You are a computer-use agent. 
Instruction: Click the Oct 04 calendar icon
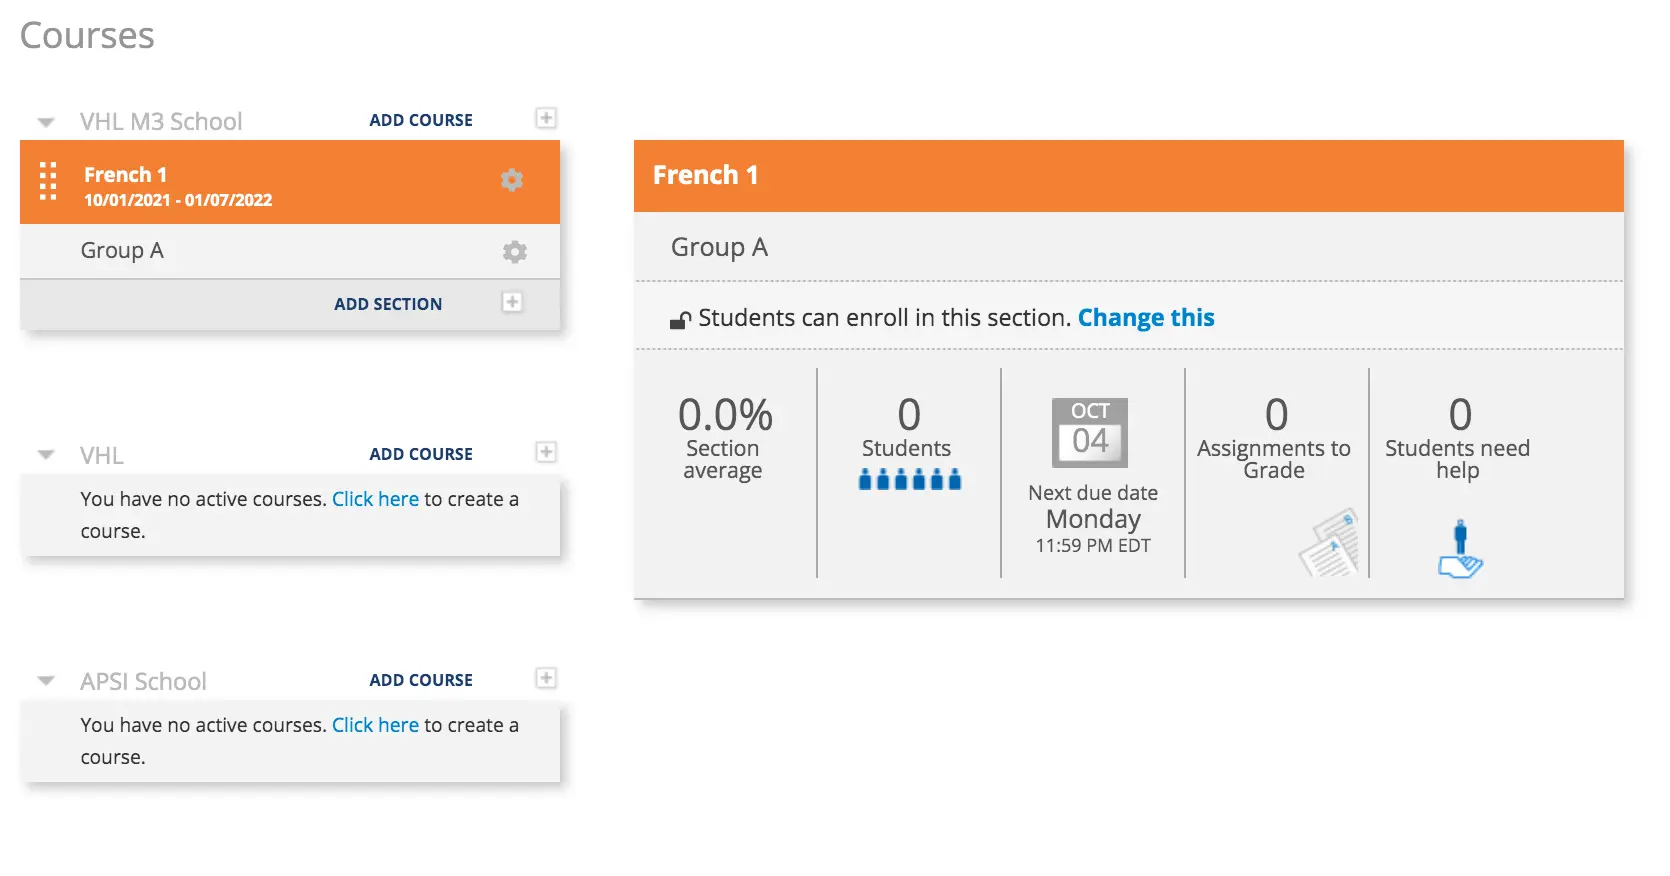point(1090,433)
